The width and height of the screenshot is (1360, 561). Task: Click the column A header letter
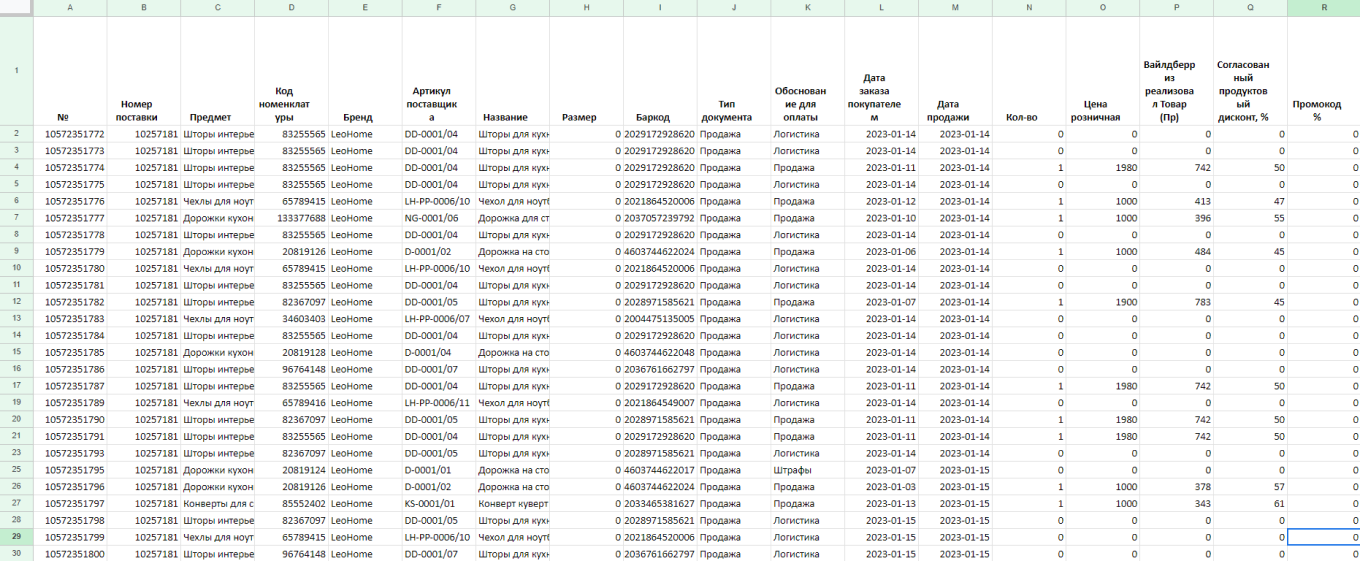(70, 8)
